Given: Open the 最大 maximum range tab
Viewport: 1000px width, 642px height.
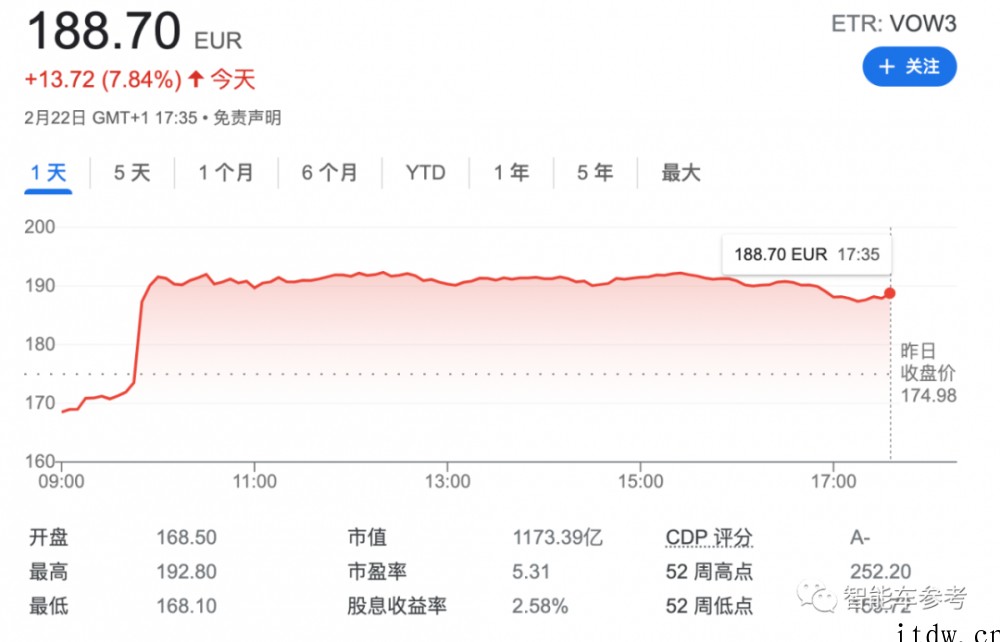Looking at the screenshot, I should pos(680,173).
